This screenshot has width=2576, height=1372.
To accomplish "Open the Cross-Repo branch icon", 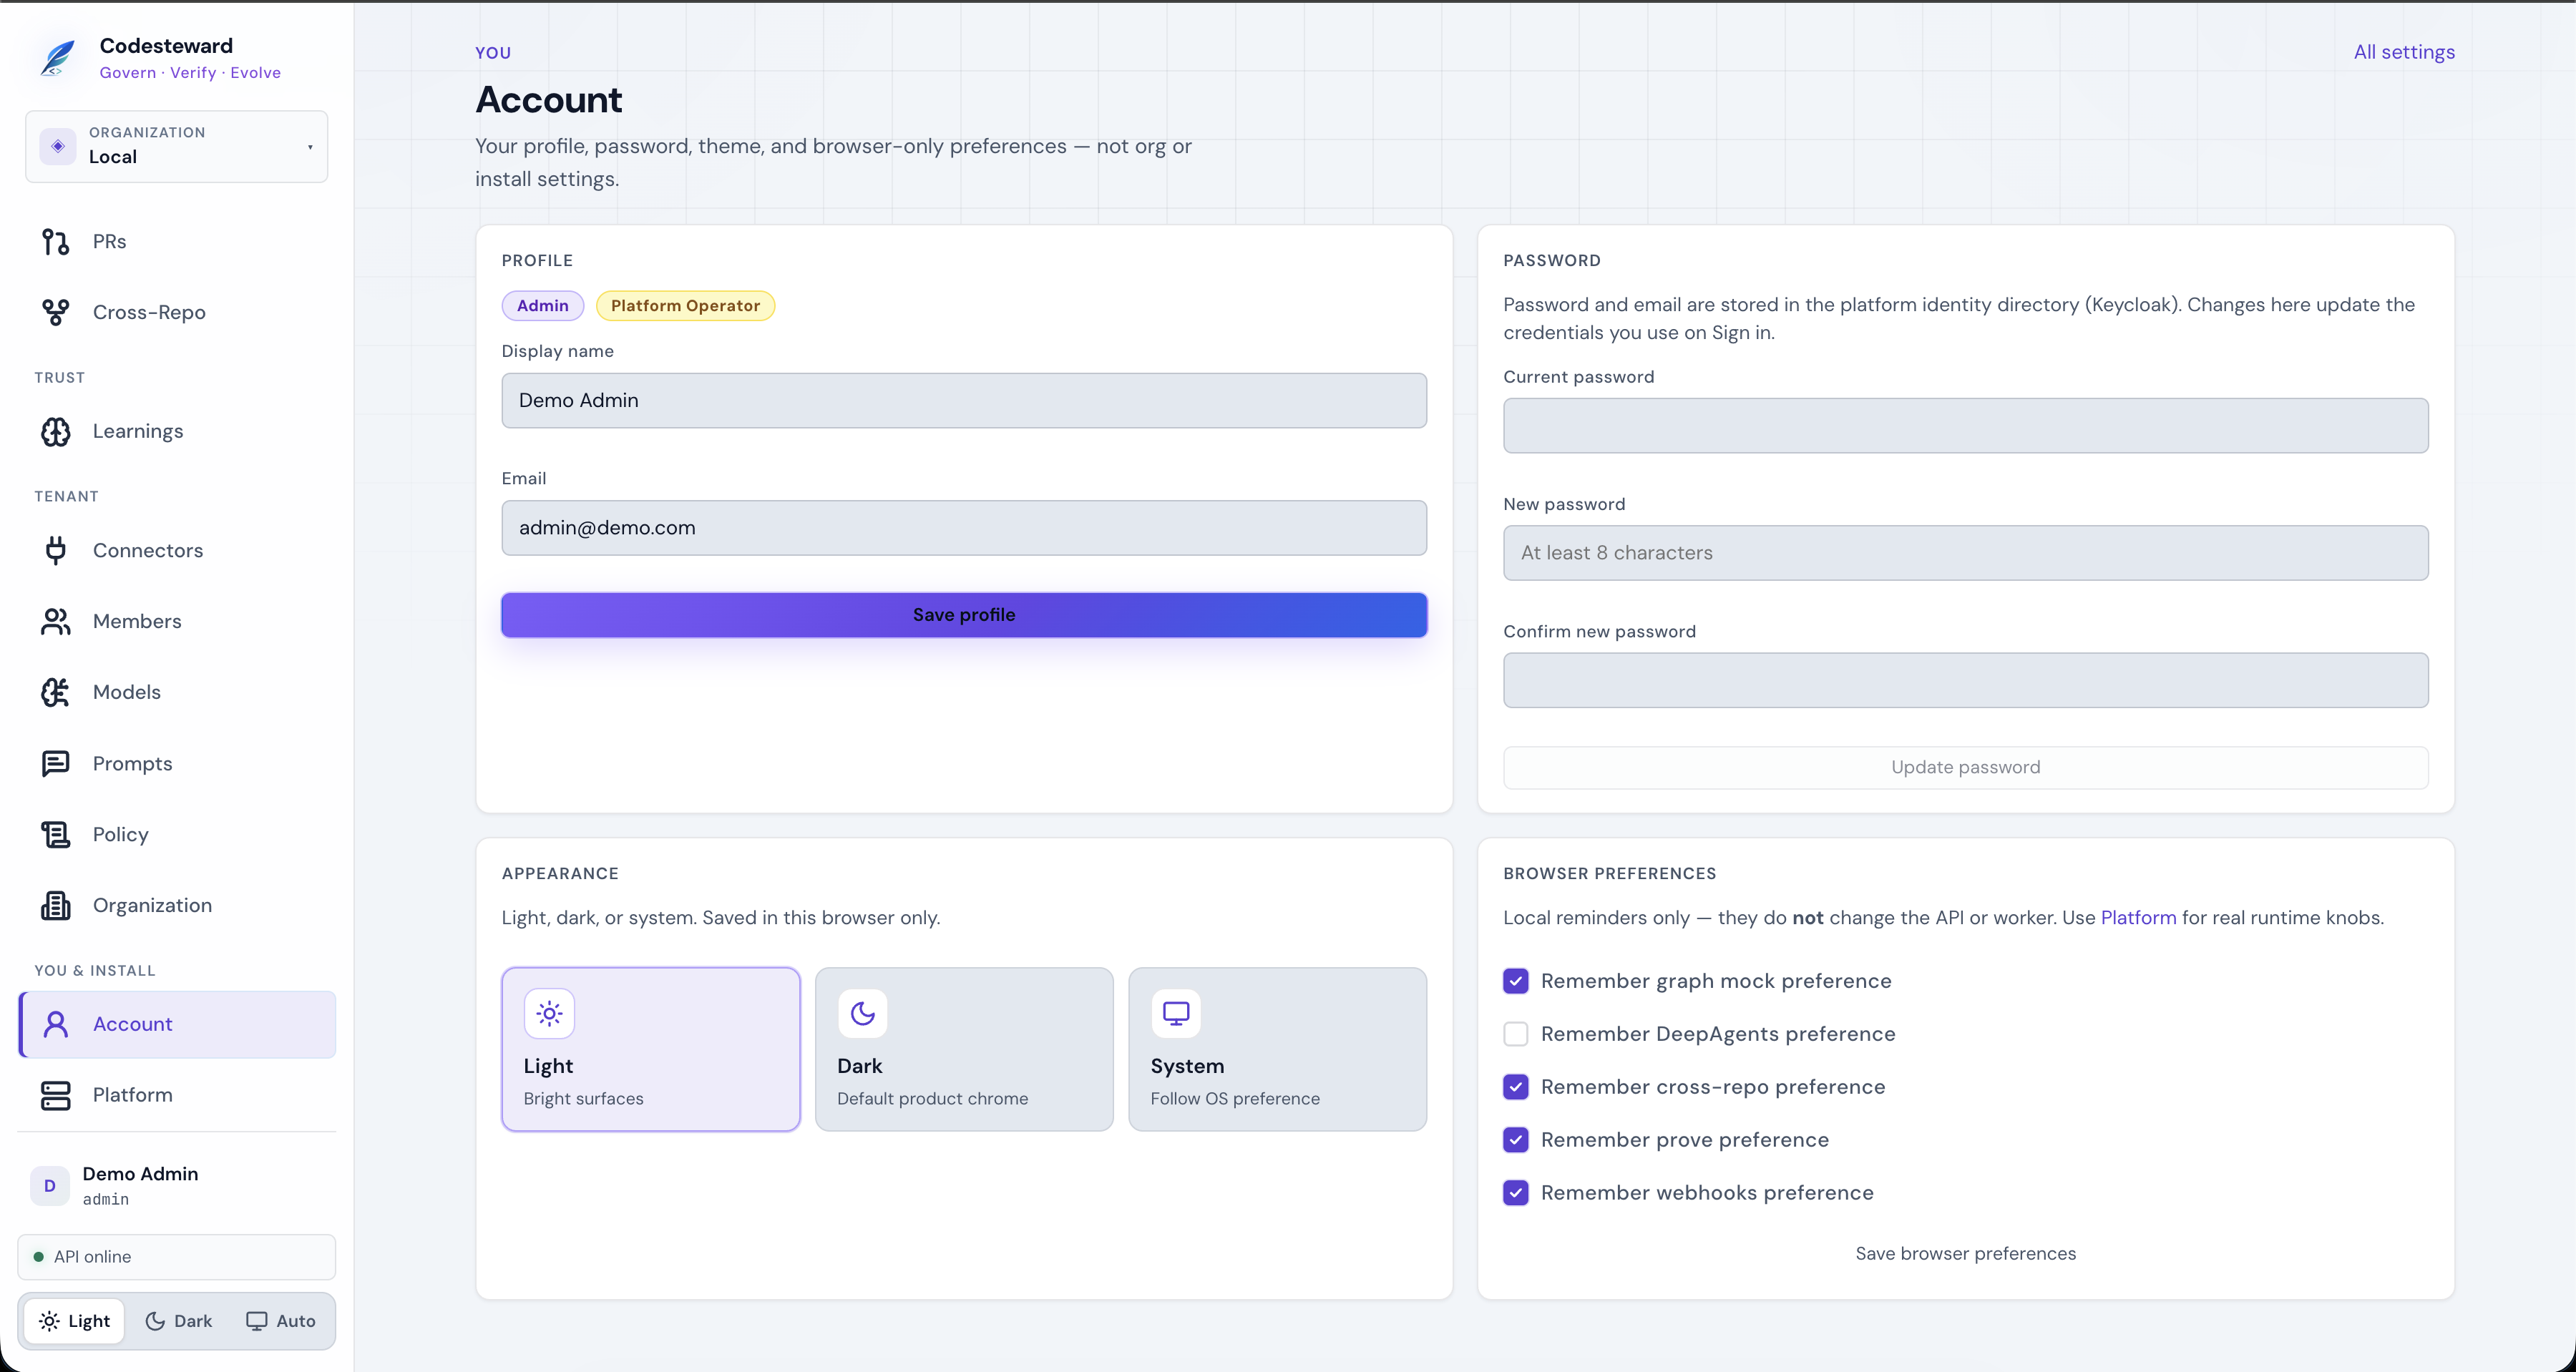I will [x=55, y=313].
